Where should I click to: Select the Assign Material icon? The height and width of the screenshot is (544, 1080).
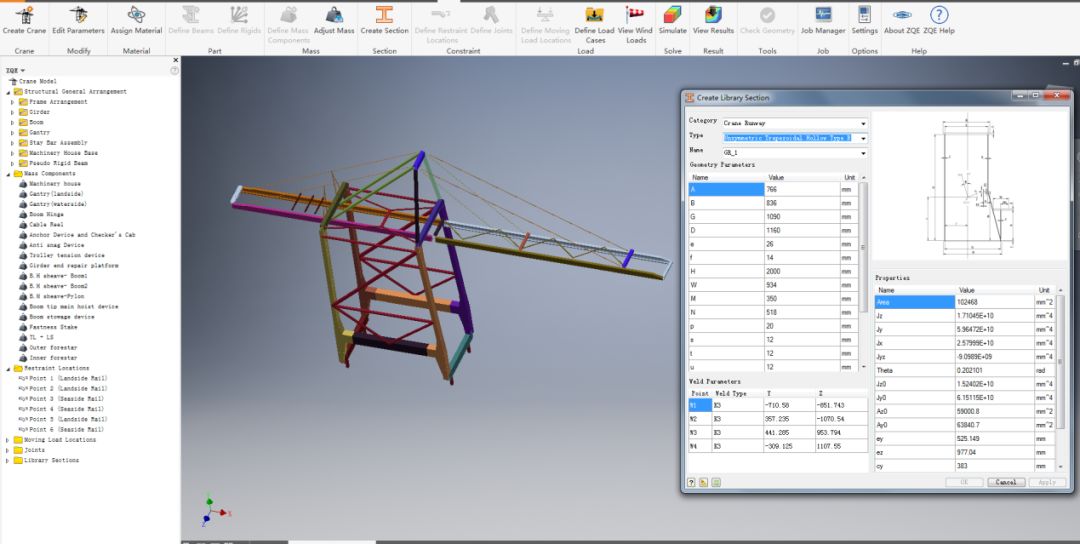(136, 15)
